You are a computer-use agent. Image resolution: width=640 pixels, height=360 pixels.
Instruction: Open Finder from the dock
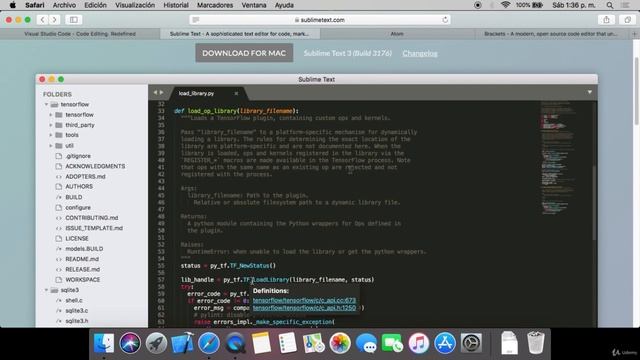click(x=104, y=343)
